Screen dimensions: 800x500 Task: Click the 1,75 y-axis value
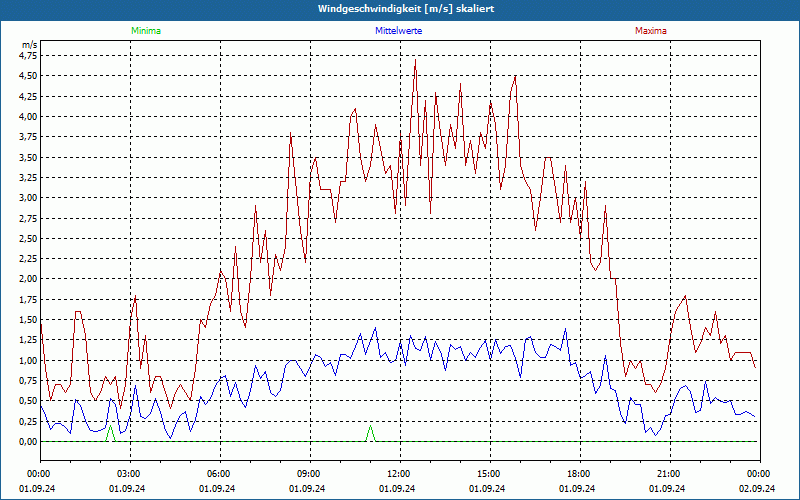point(28,299)
